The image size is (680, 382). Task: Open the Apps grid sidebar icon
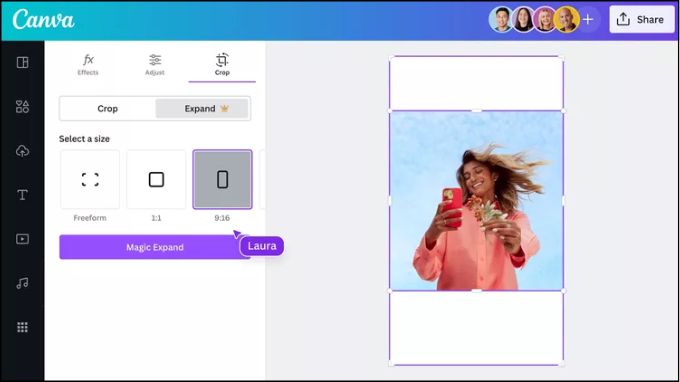coord(23,327)
